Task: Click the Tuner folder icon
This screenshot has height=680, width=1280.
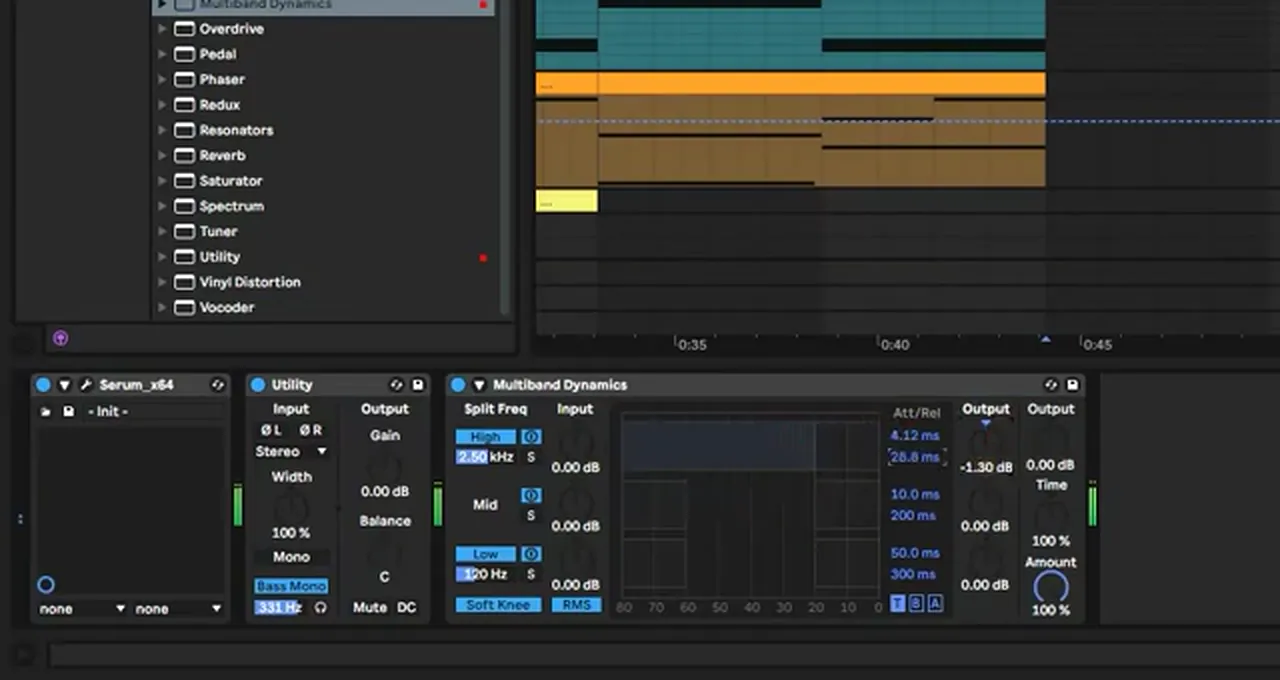Action: coord(184,231)
